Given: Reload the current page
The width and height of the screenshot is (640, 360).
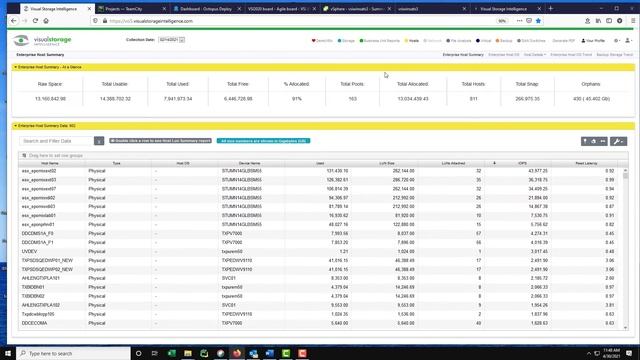Looking at the screenshot, I should (35, 21).
